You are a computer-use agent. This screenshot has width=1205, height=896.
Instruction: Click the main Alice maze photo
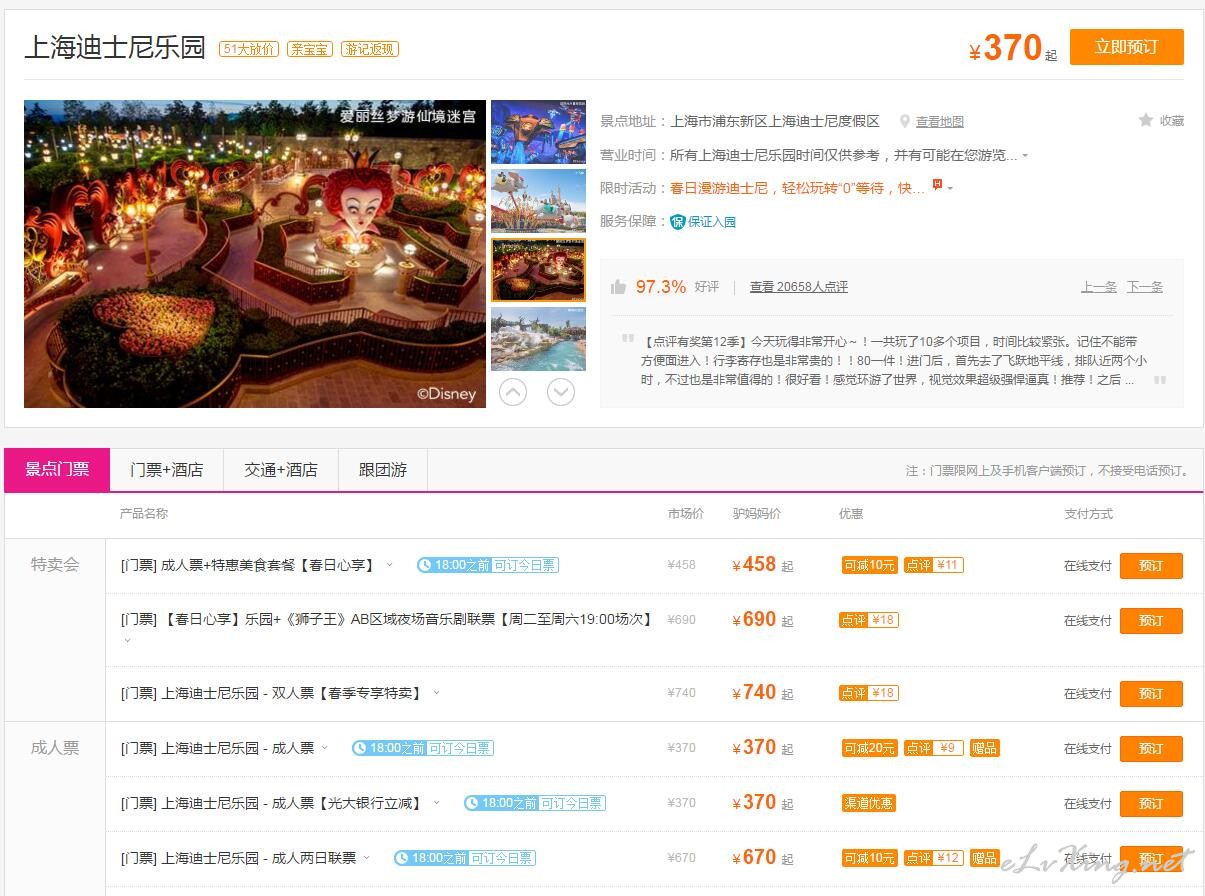click(x=255, y=254)
